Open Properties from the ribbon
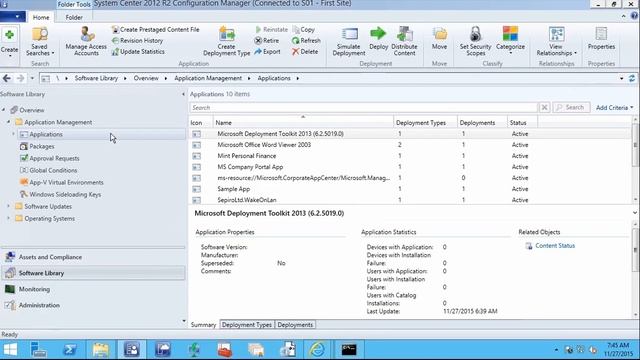640x360 pixels. pyautogui.click(x=601, y=39)
